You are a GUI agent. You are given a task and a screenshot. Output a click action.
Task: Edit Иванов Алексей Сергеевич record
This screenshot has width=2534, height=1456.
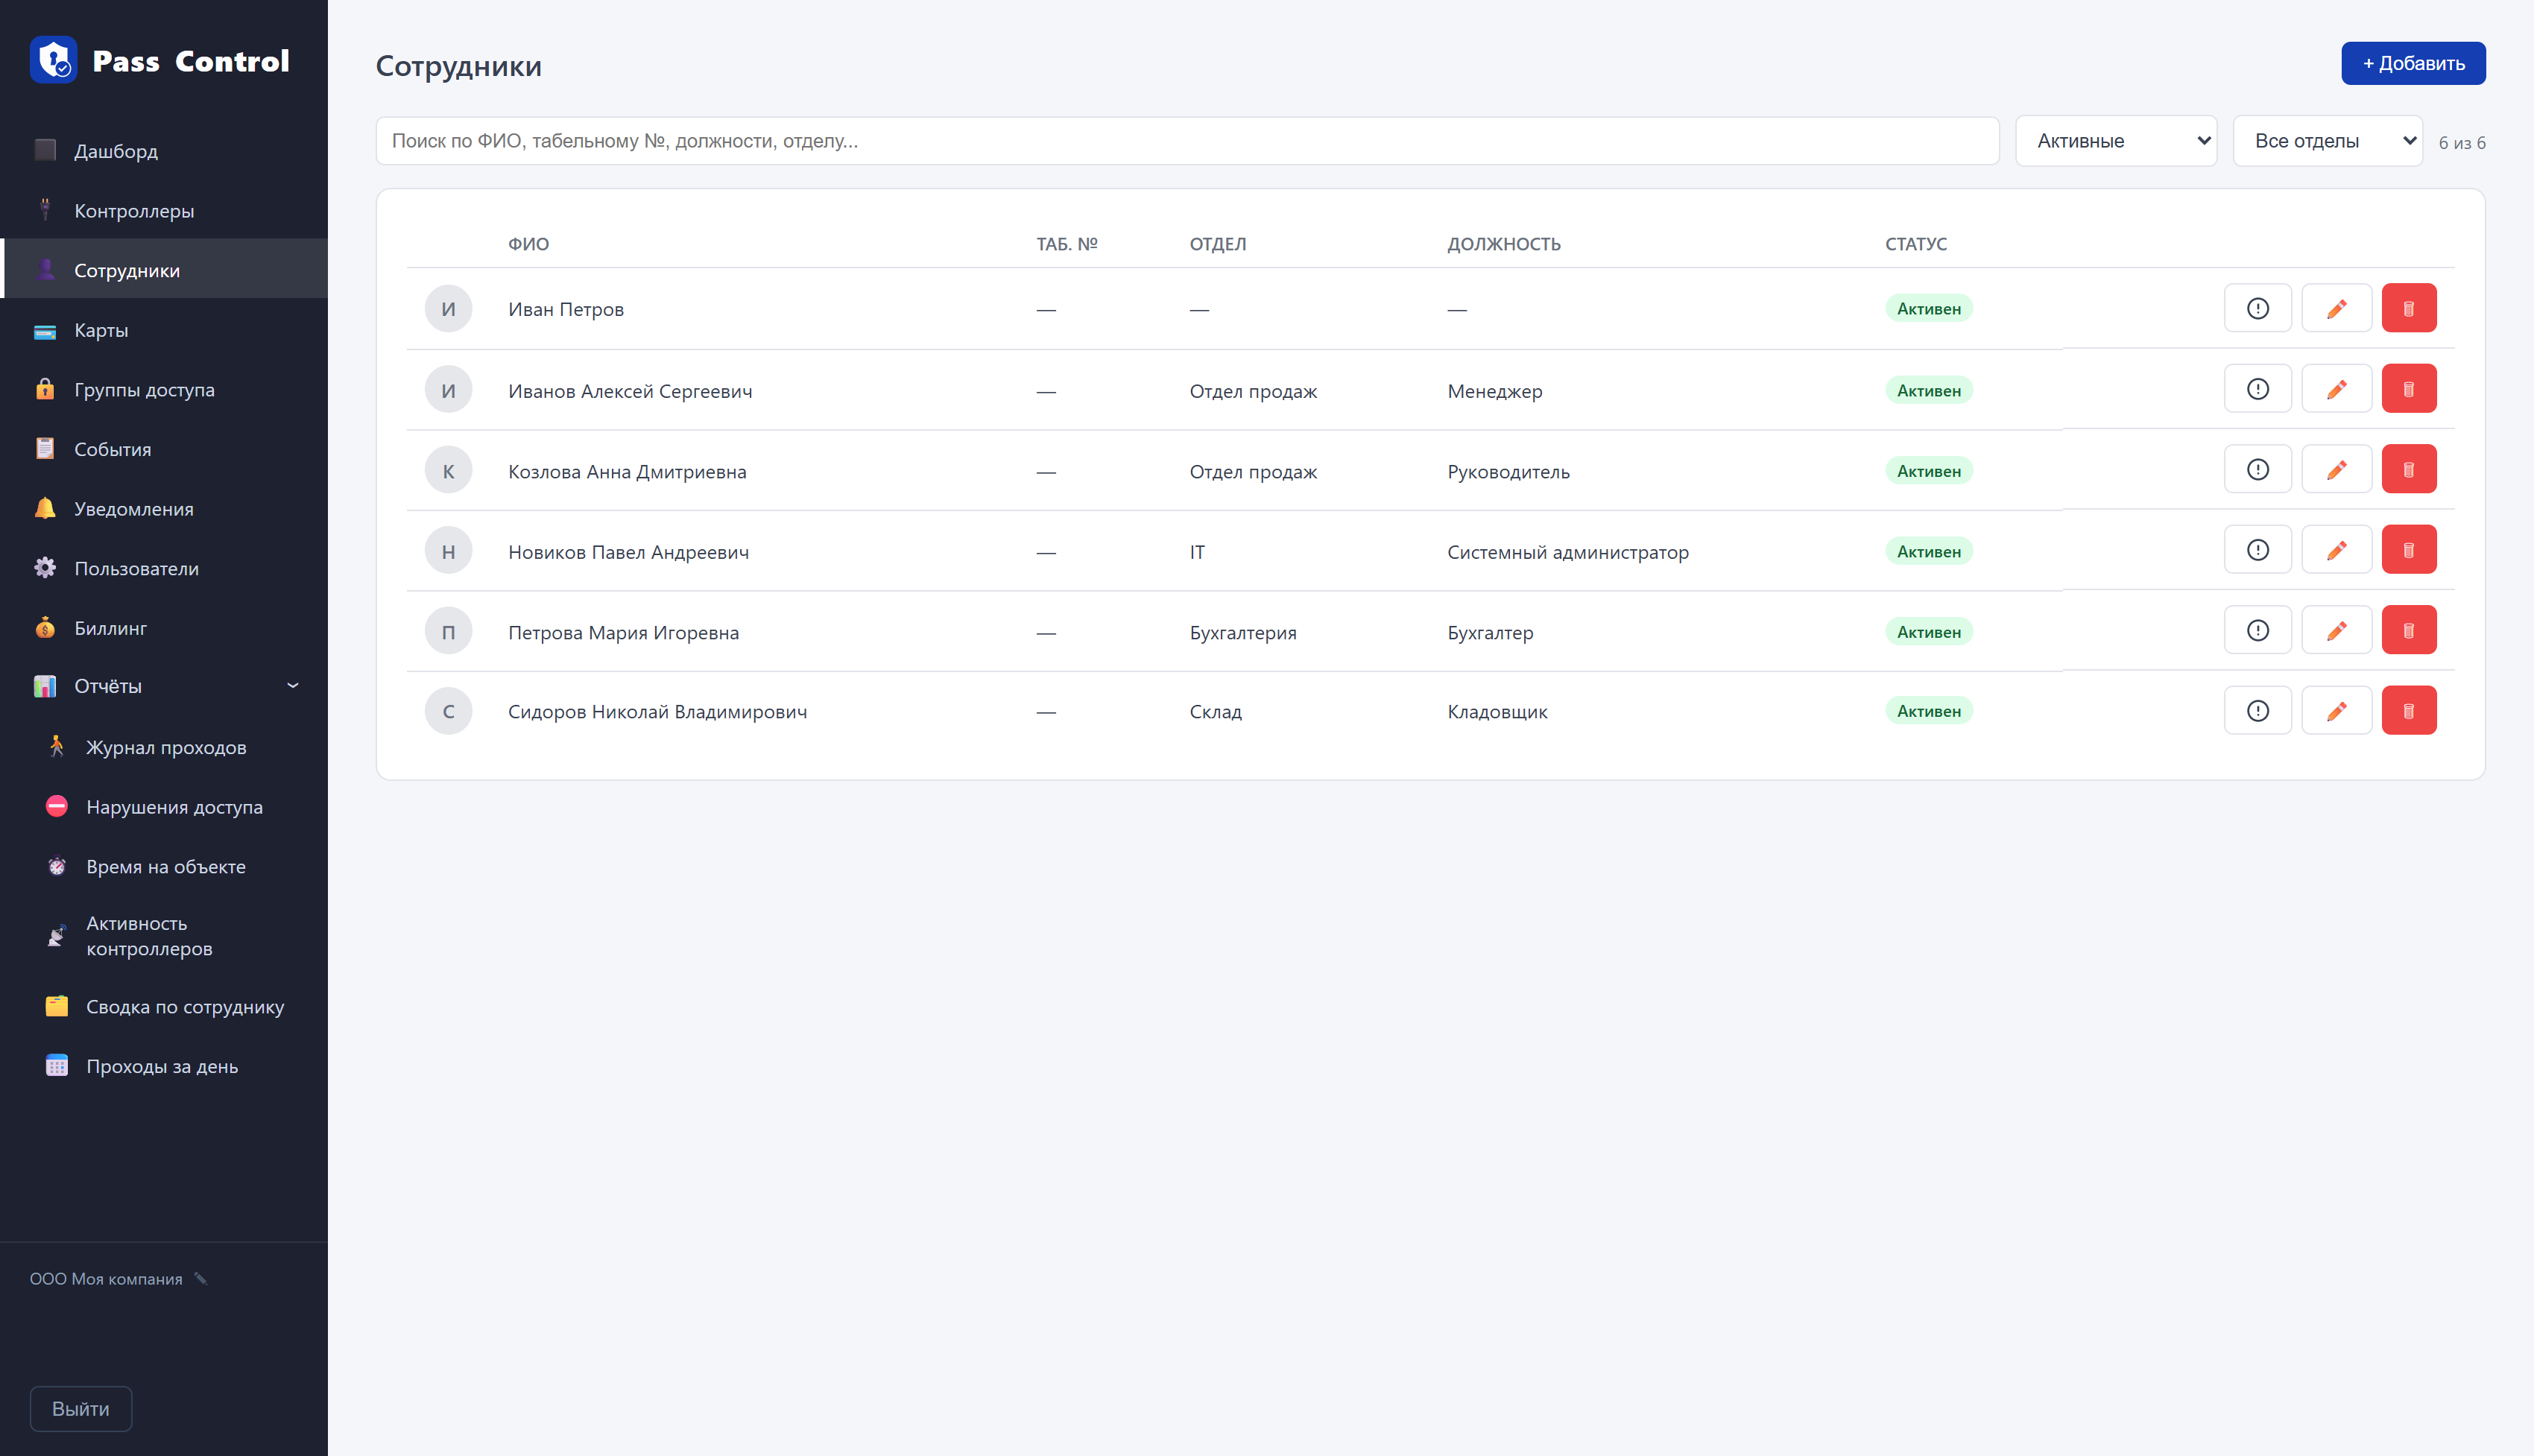pyautogui.click(x=2336, y=389)
